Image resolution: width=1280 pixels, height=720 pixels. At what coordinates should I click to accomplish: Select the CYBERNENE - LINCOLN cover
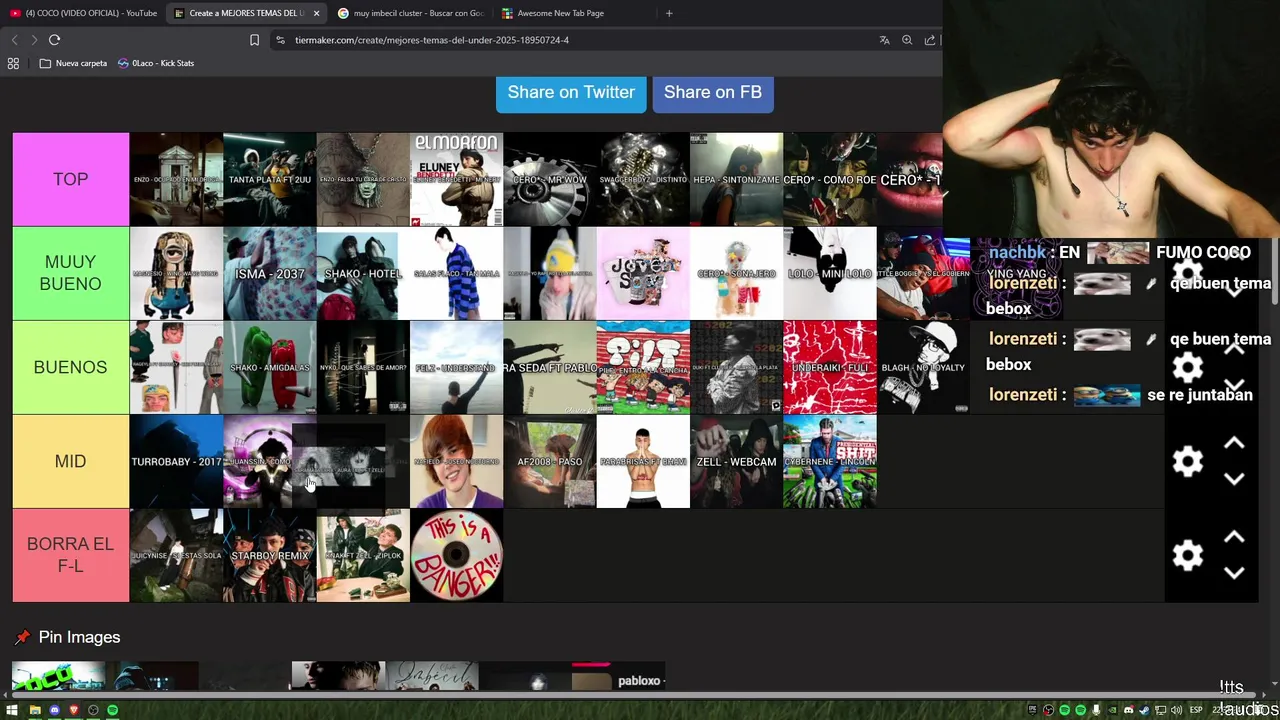pos(830,461)
